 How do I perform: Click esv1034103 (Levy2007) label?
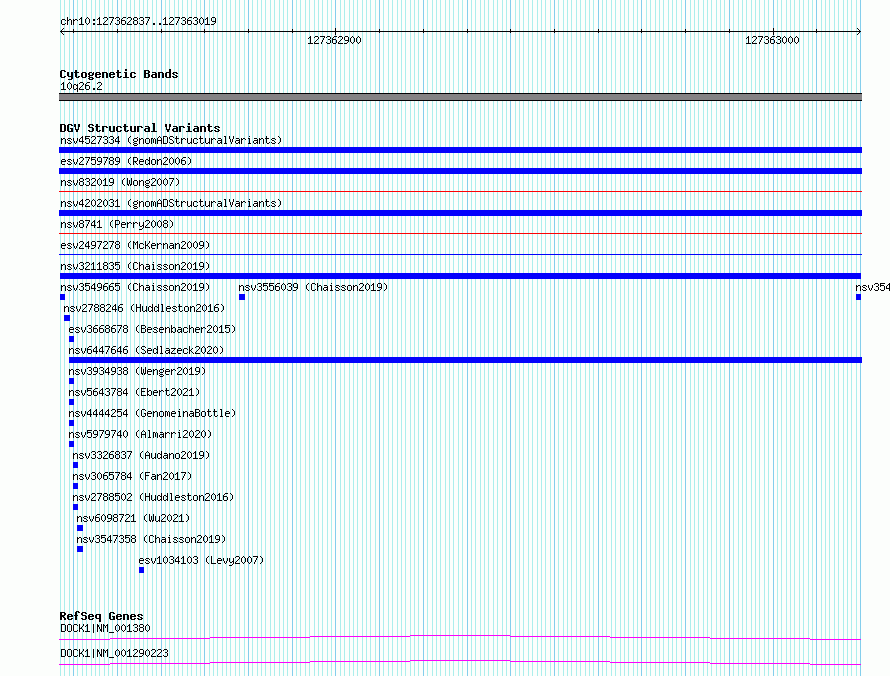[x=201, y=560]
